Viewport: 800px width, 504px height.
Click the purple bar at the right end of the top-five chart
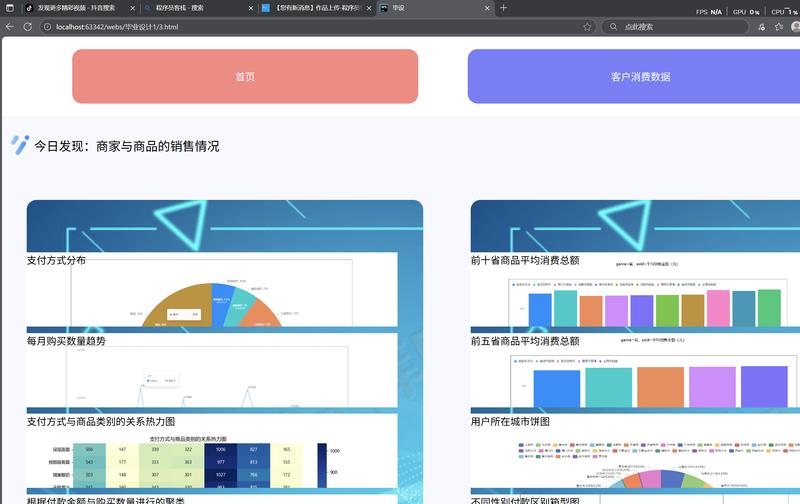coord(764,387)
